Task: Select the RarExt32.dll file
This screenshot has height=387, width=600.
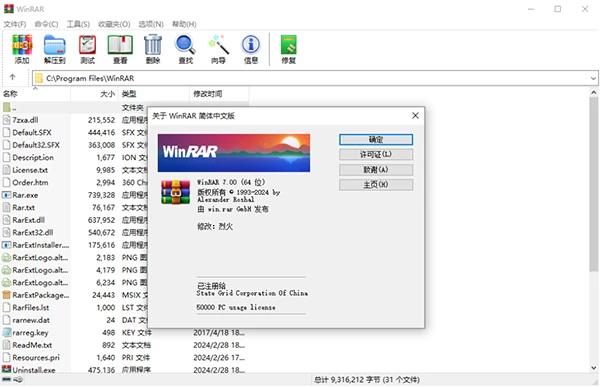Action: coord(33,233)
